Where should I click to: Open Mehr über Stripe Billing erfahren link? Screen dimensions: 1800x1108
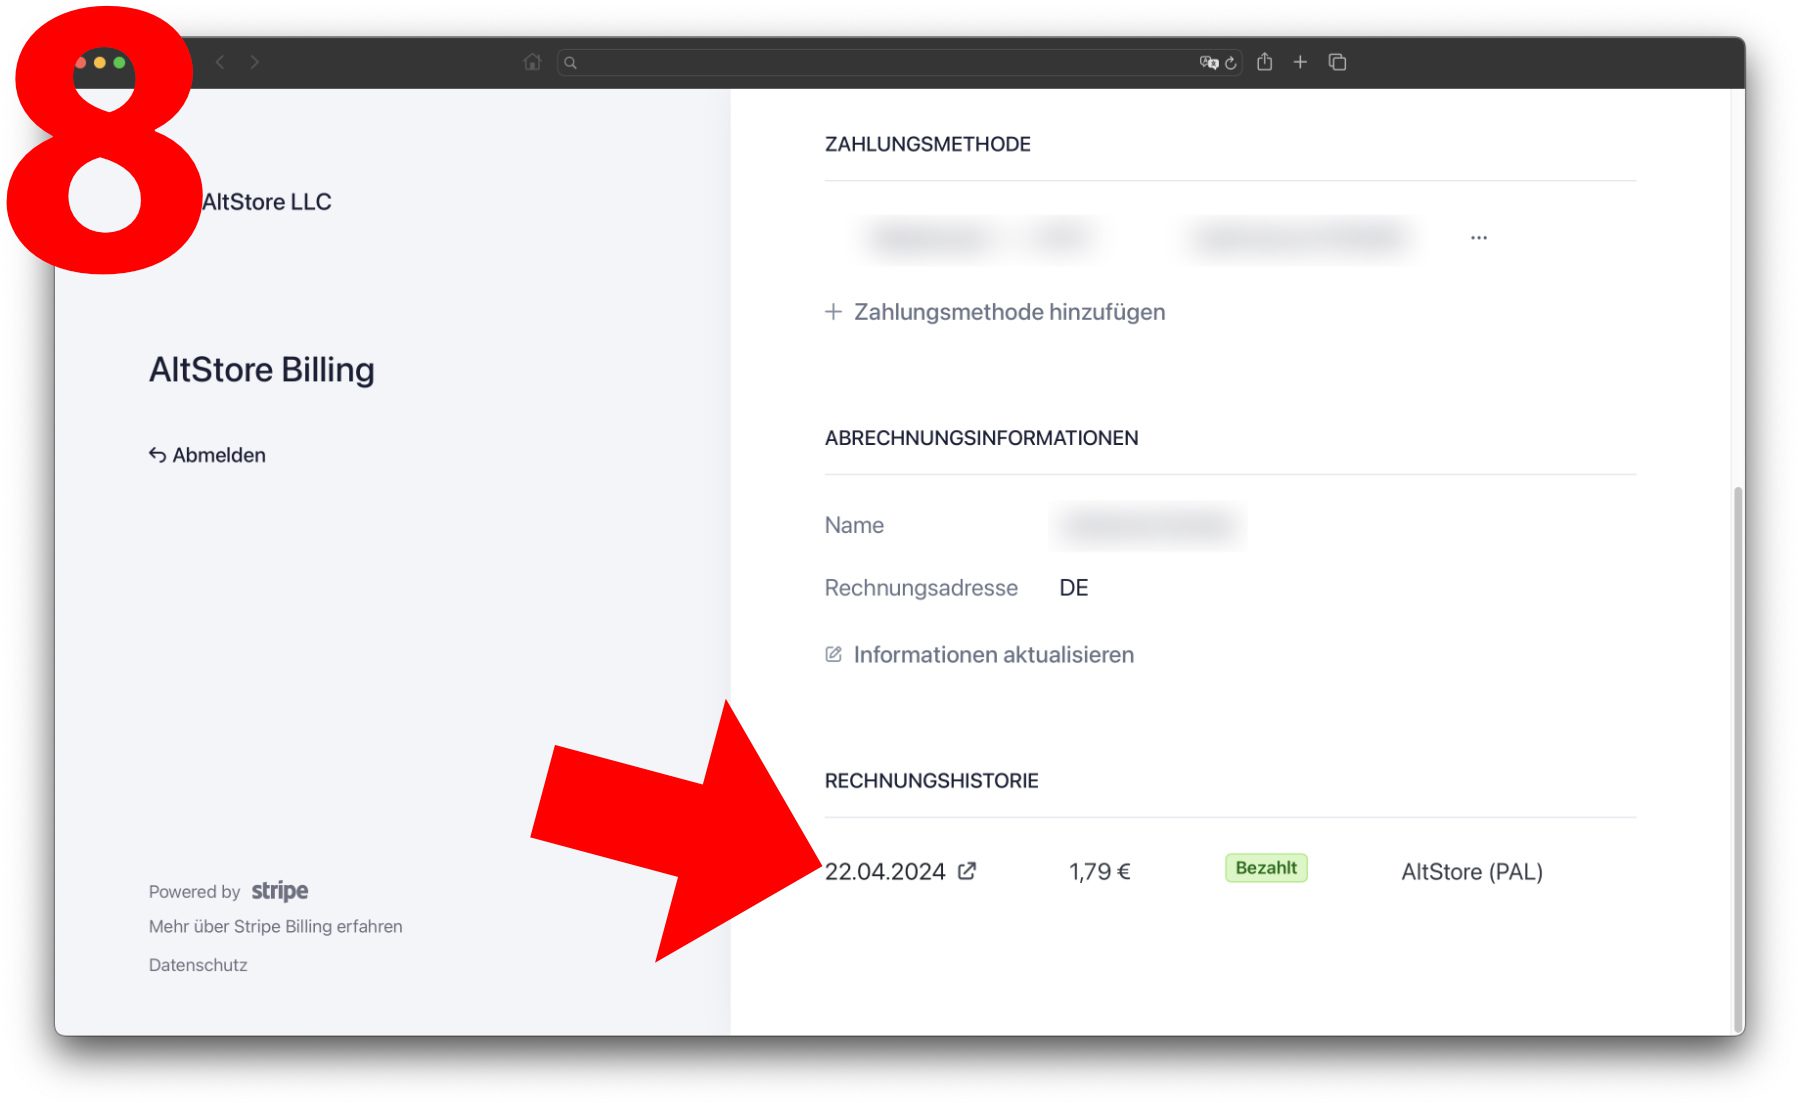coord(275,927)
